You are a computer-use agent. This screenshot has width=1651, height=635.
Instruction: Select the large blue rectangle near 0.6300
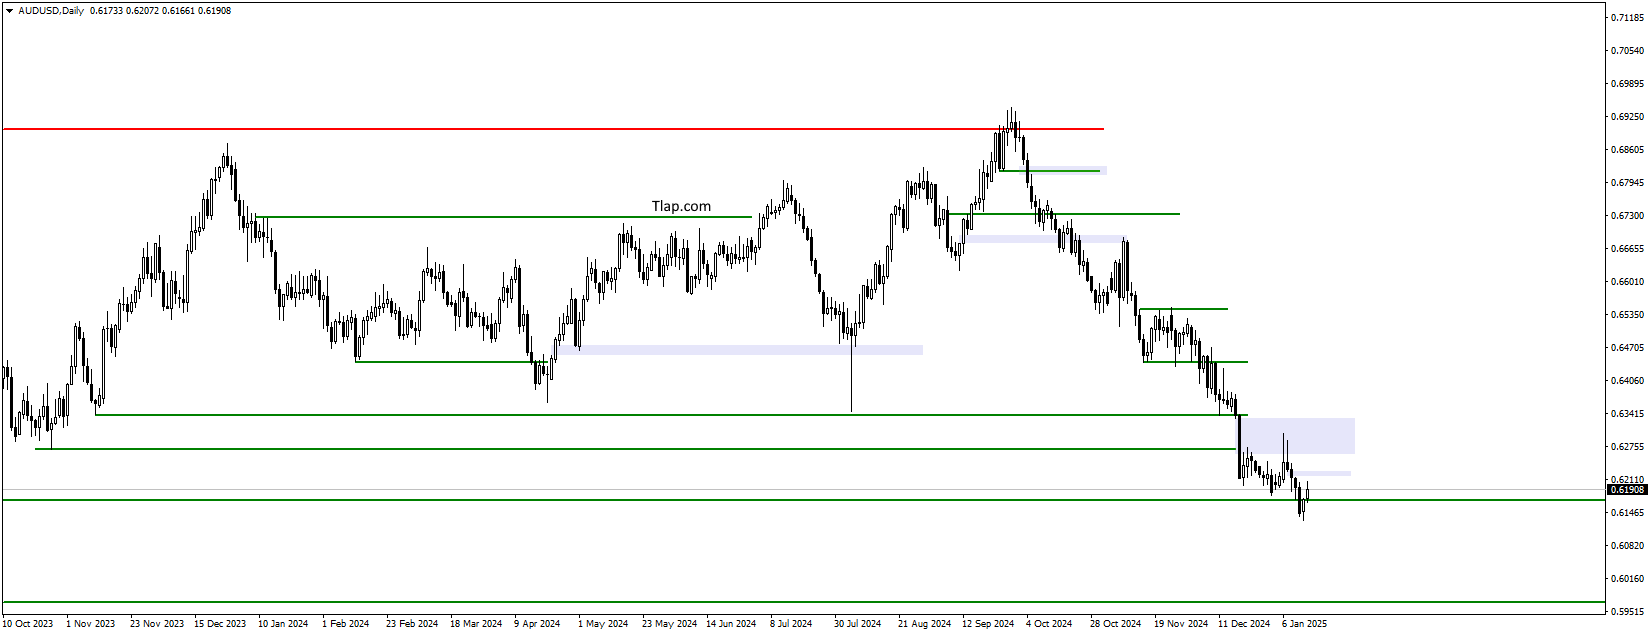point(1298,436)
